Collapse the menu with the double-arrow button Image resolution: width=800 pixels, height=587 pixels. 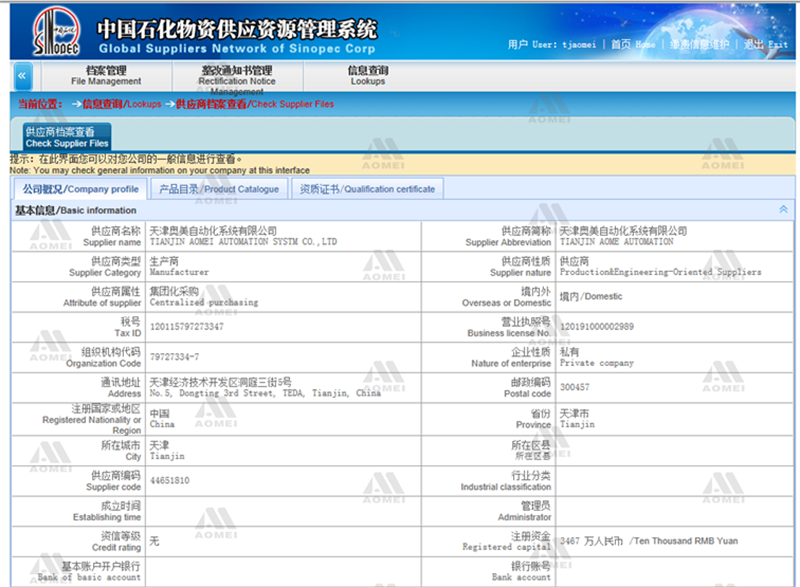(x=22, y=76)
